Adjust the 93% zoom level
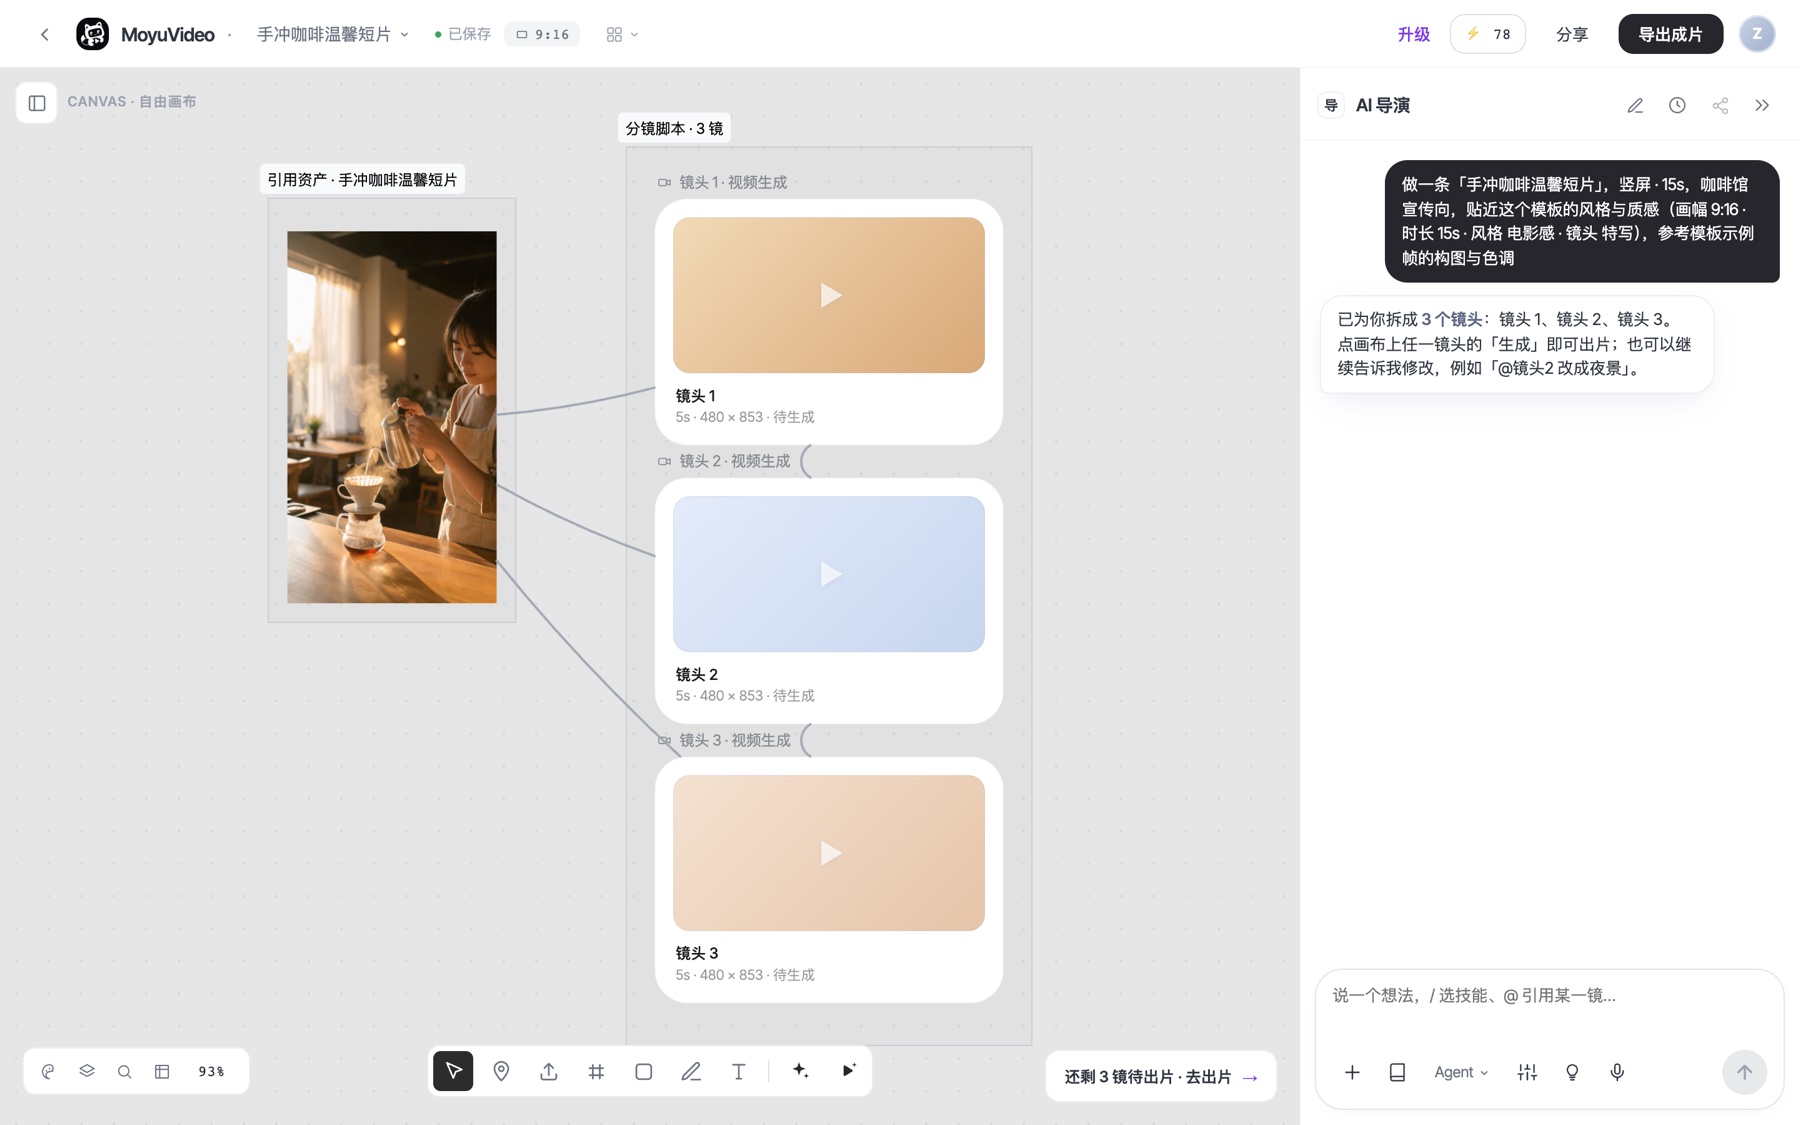The width and height of the screenshot is (1800, 1125). (x=211, y=1071)
